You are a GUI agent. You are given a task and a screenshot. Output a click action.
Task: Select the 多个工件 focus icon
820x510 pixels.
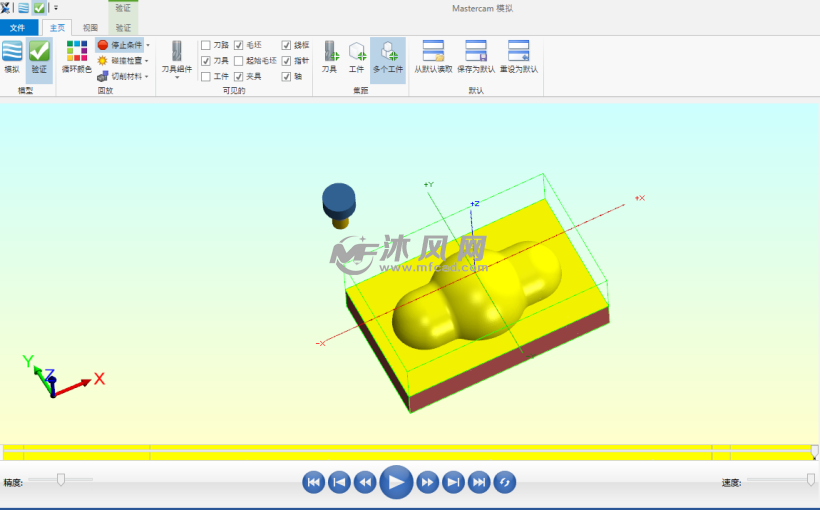tap(389, 51)
